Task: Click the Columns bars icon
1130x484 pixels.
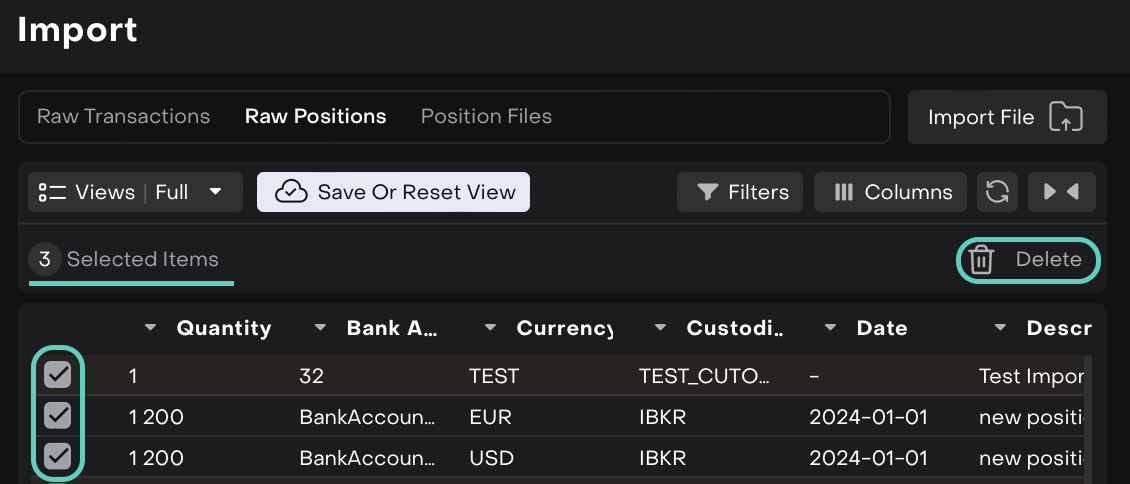Action: point(844,192)
